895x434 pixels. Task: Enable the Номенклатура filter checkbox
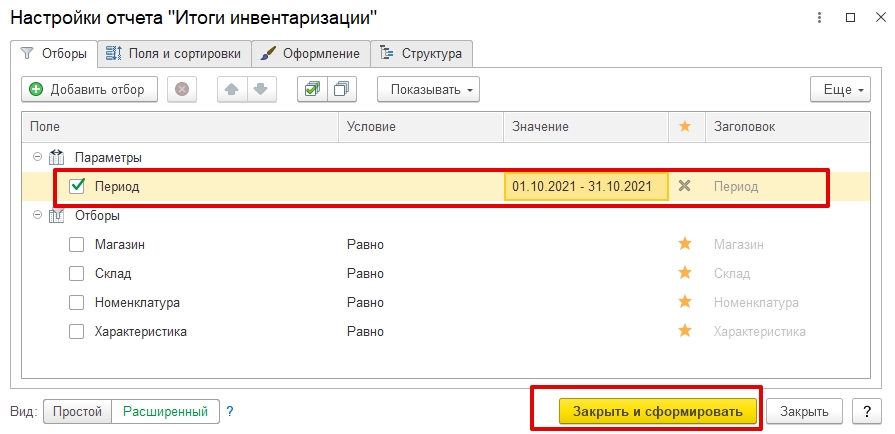(x=76, y=303)
